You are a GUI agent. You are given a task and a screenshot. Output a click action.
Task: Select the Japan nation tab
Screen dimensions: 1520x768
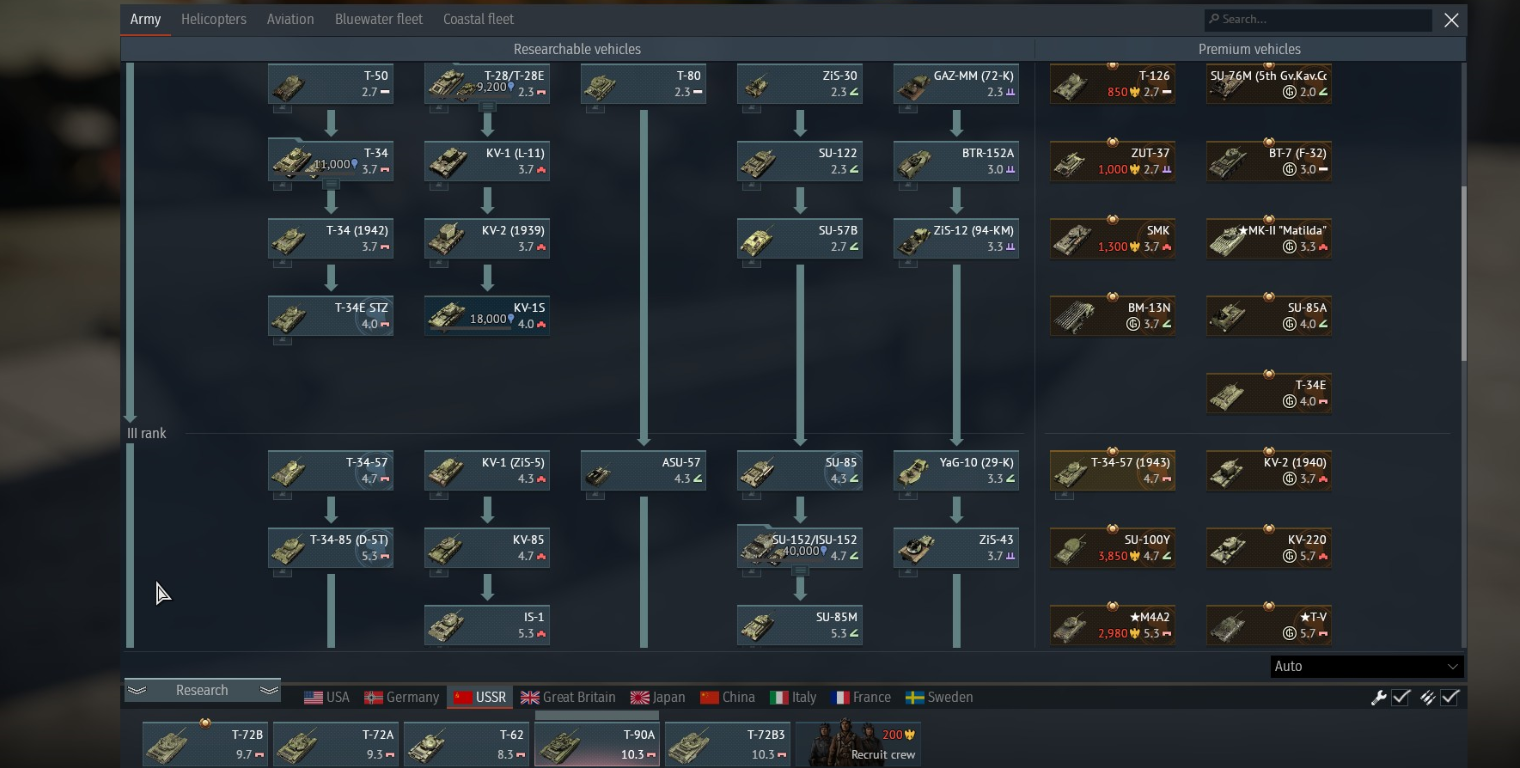pos(658,697)
